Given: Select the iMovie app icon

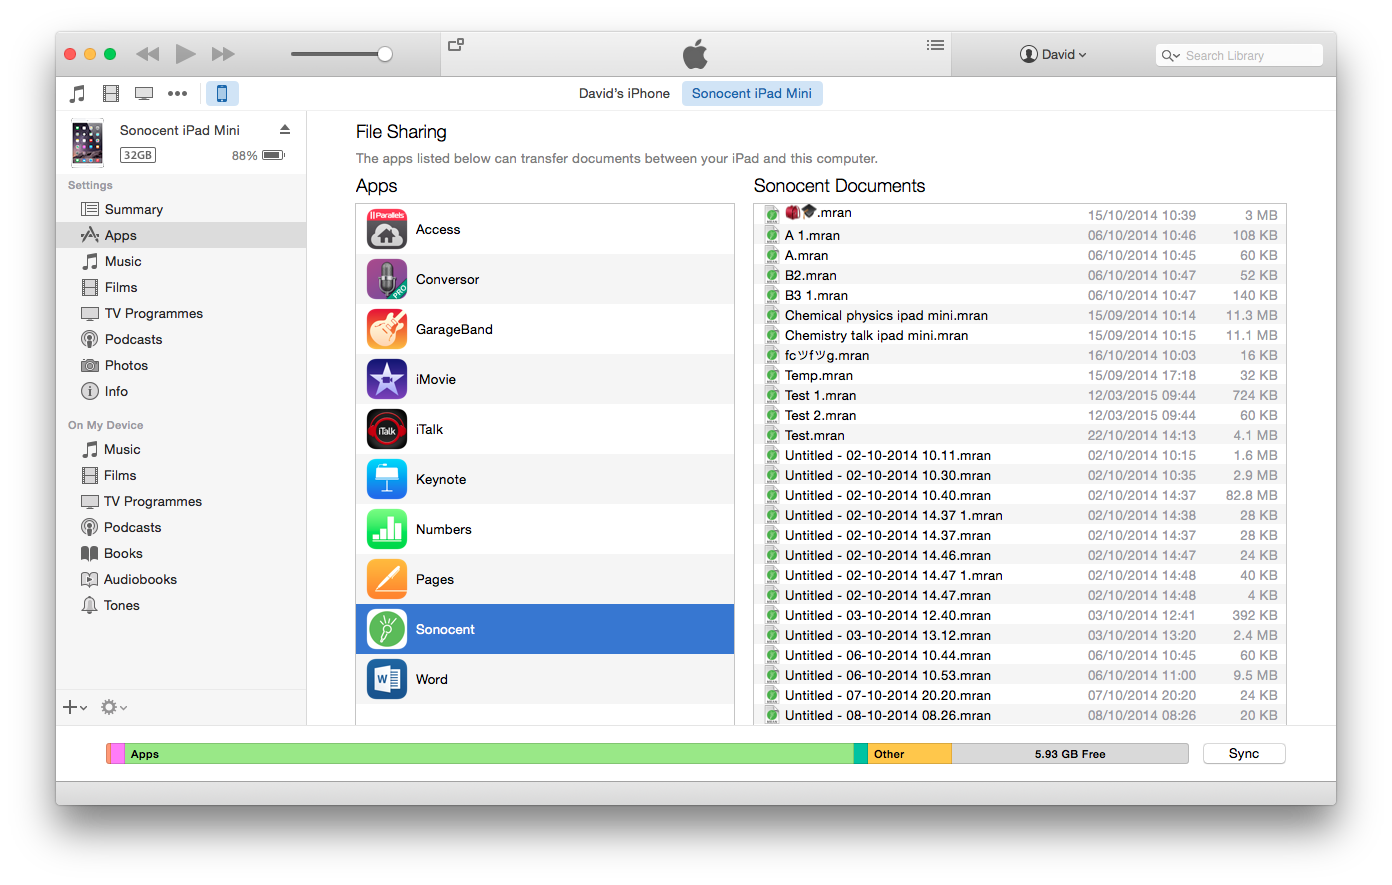Looking at the screenshot, I should (387, 379).
